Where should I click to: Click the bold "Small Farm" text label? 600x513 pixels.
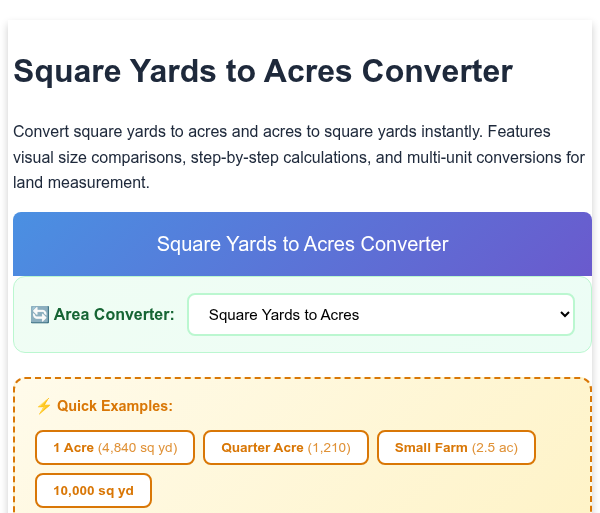431,448
